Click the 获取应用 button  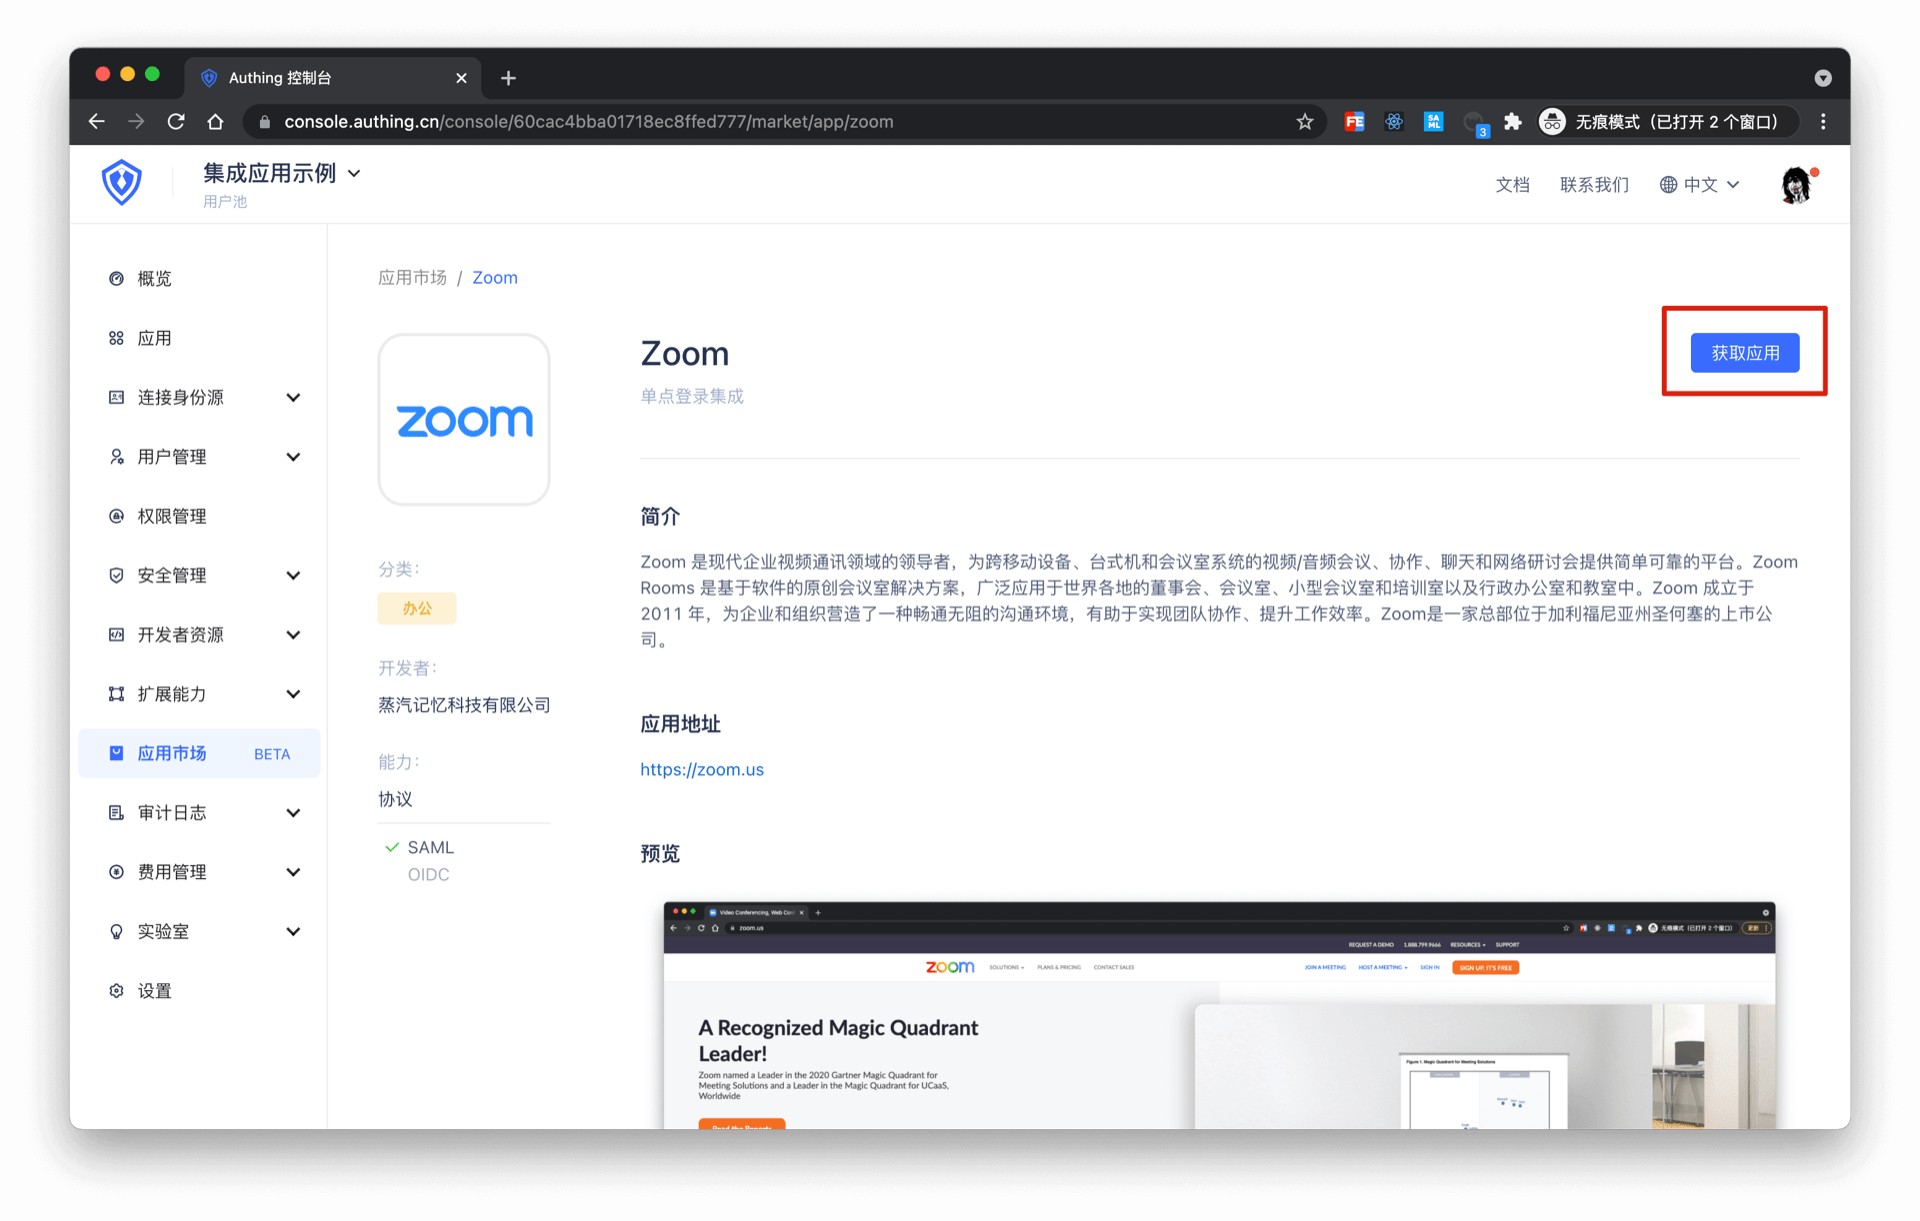click(1744, 353)
